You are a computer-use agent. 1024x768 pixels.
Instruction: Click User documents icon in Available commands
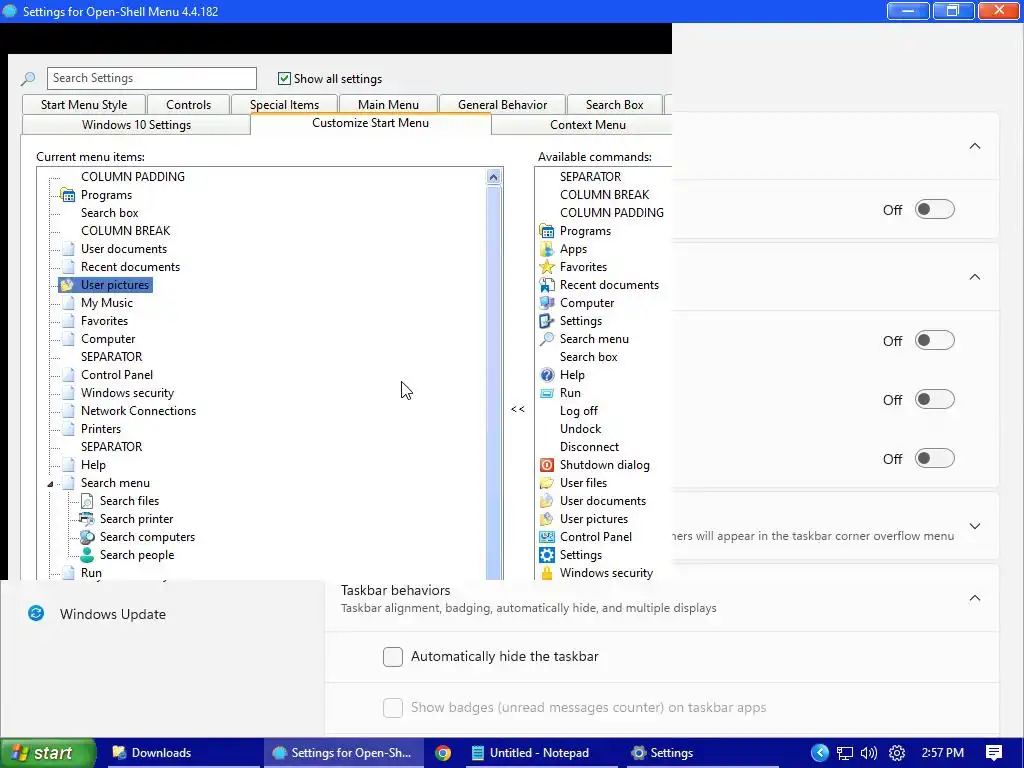[547, 501]
